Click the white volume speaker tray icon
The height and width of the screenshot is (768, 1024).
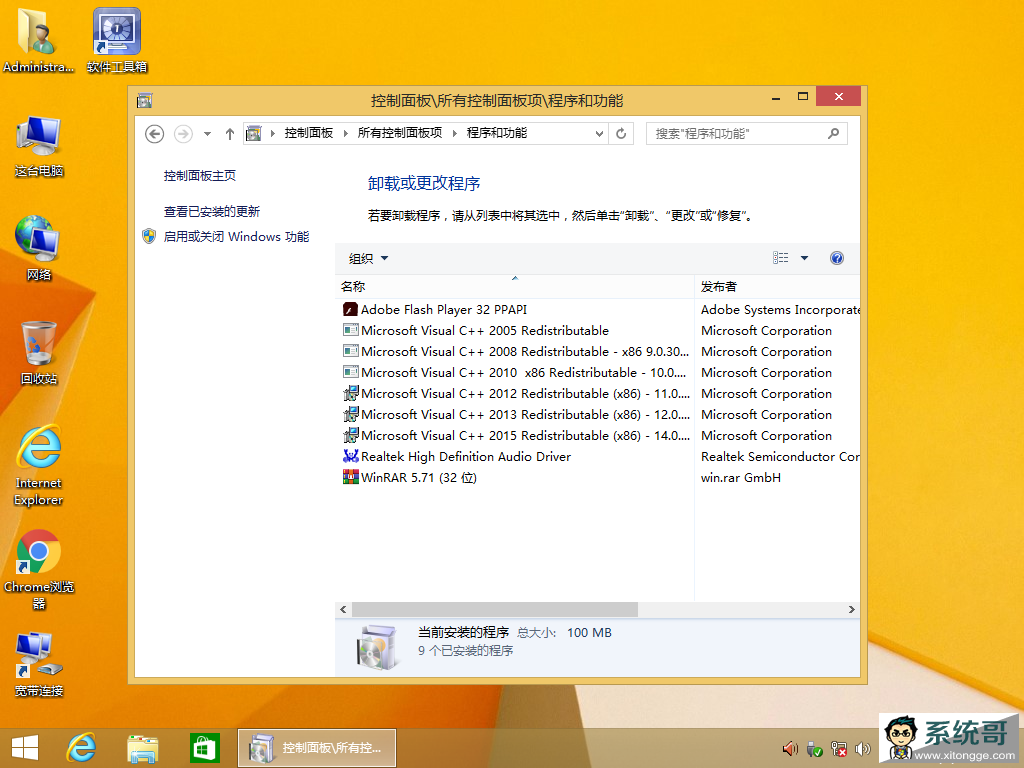tap(863, 749)
